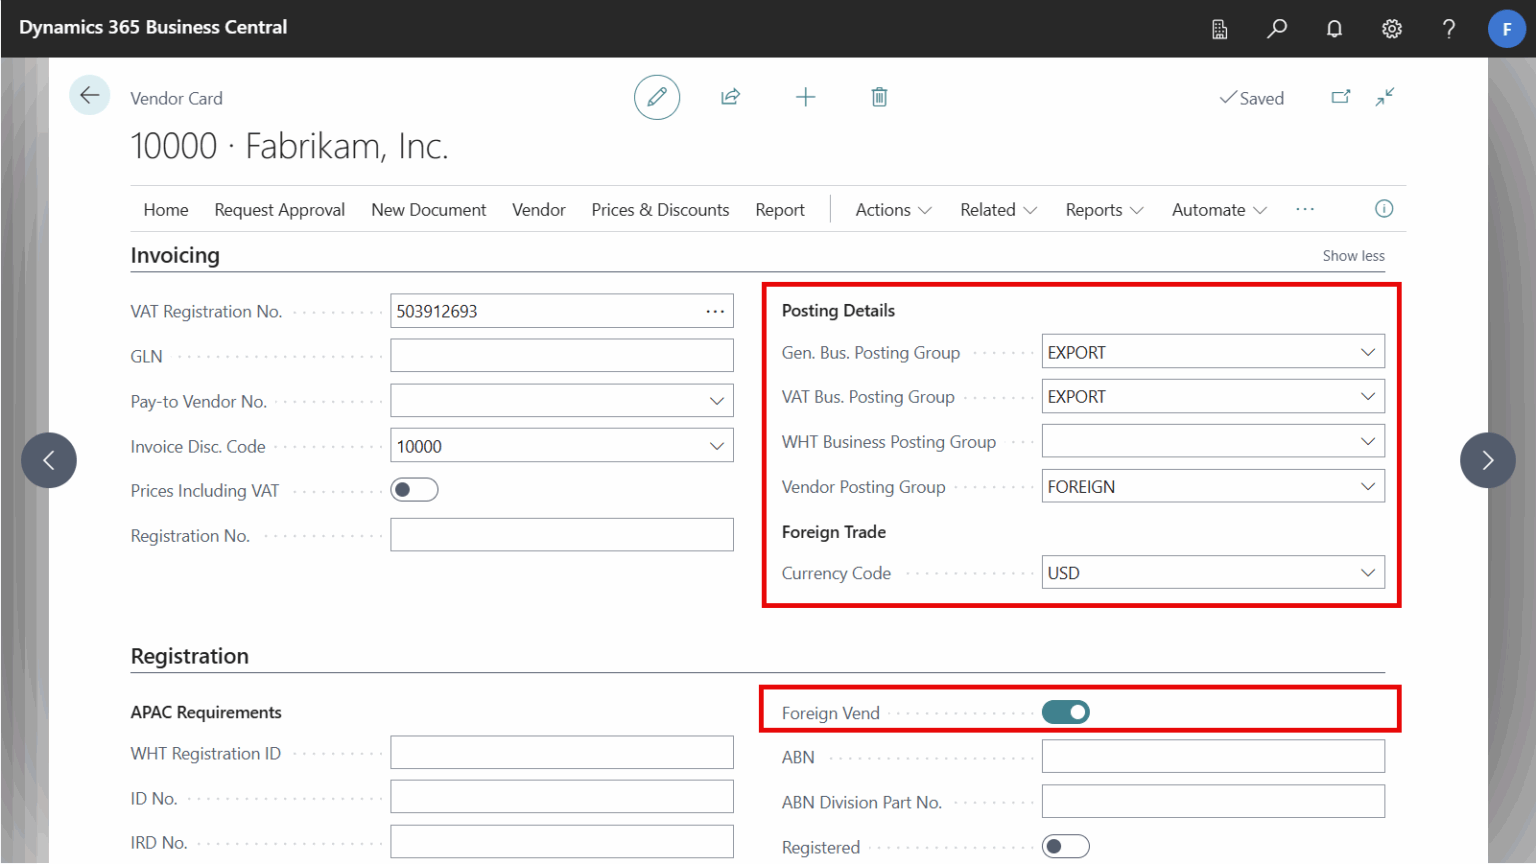This screenshot has width=1536, height=864.
Task: Open the settings gear icon
Action: tap(1391, 28)
